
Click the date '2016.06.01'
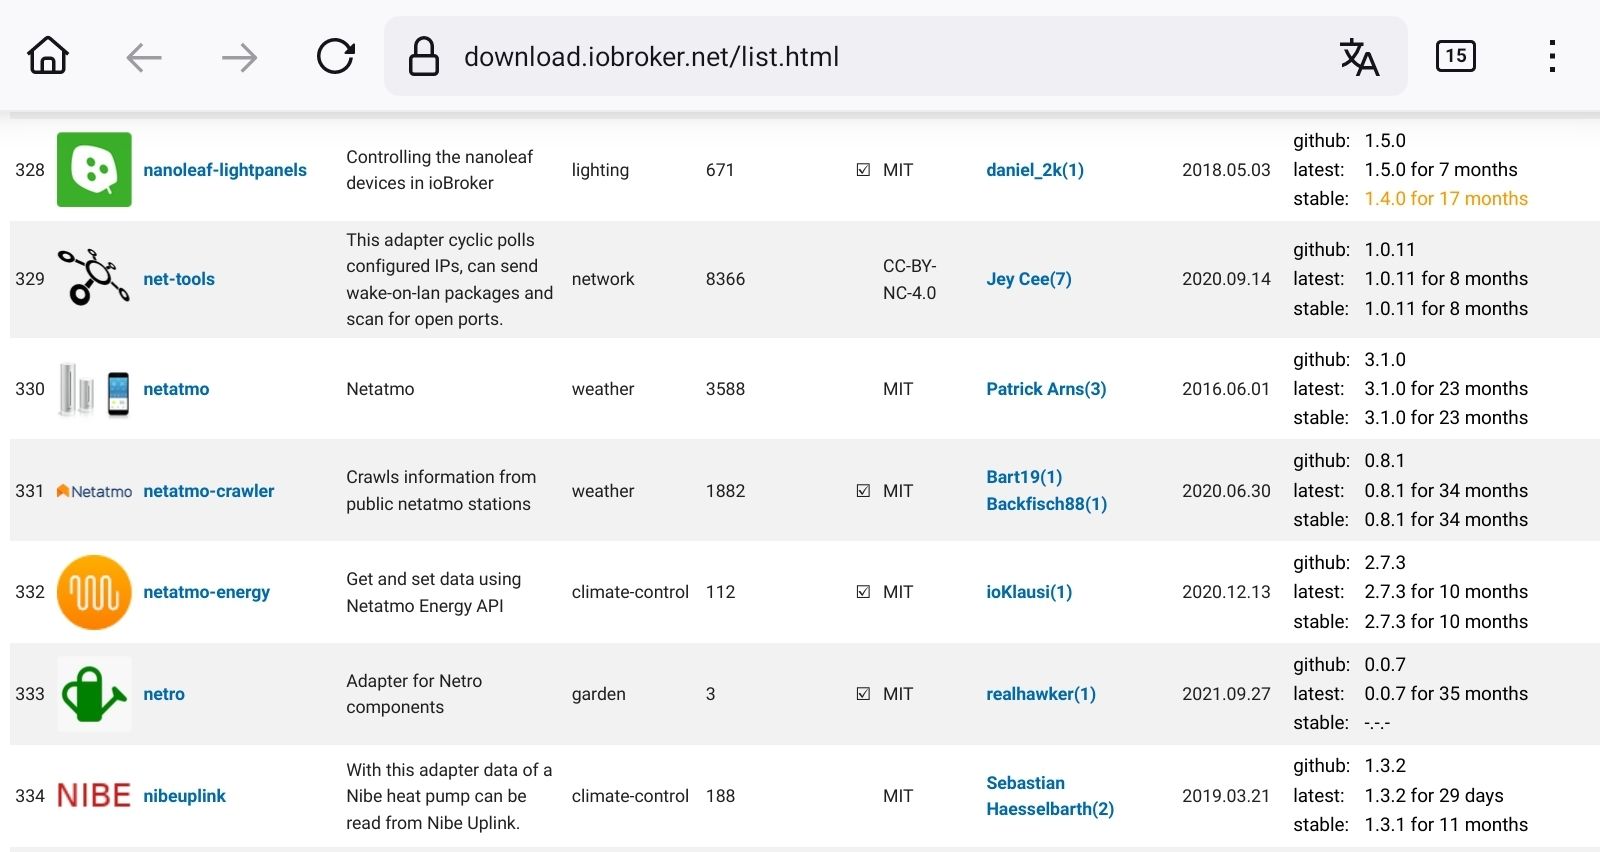pos(1225,389)
